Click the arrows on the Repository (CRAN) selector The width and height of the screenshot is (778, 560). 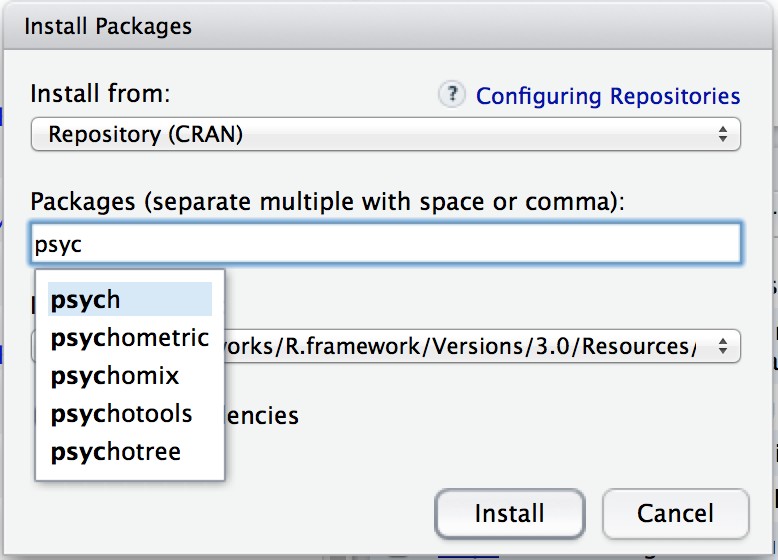click(722, 134)
